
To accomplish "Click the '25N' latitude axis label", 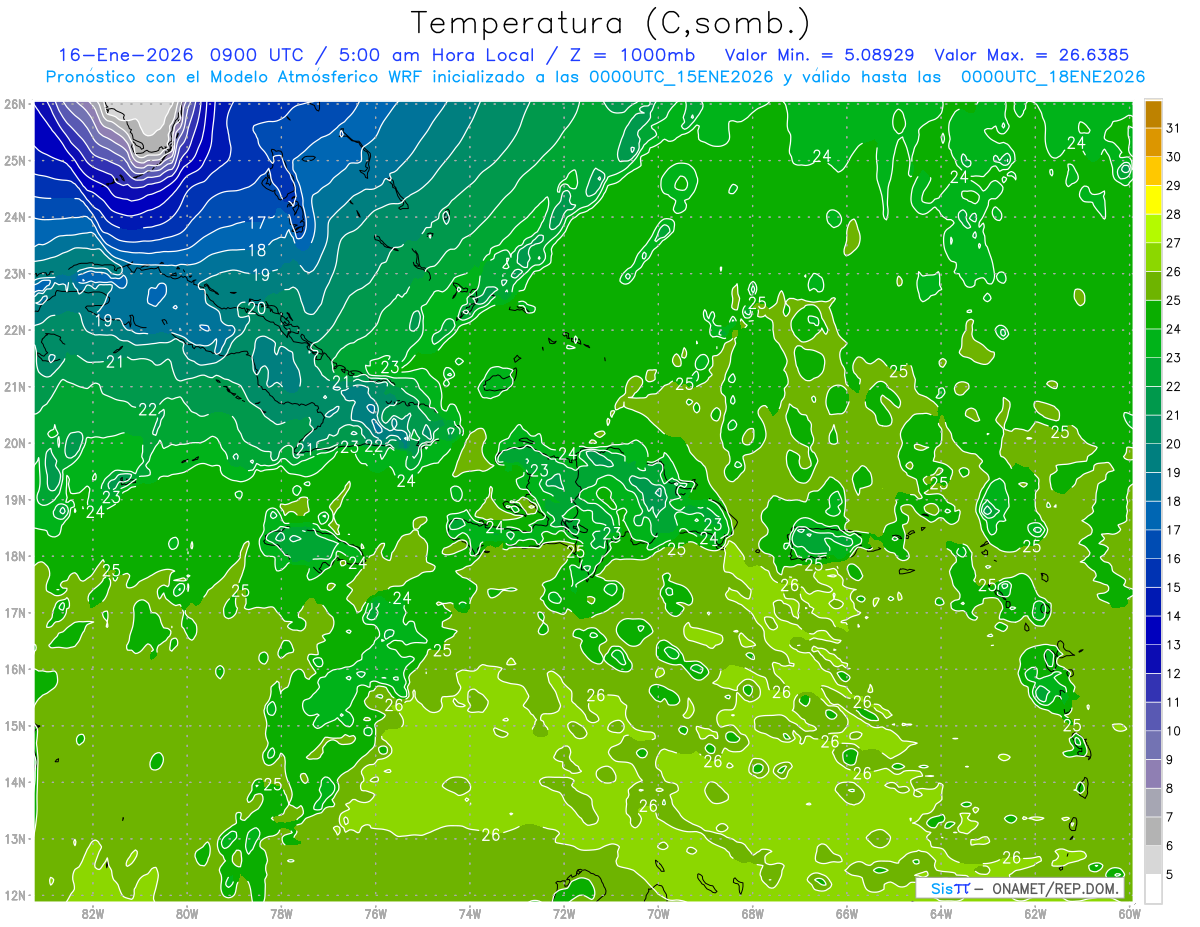I will point(14,160).
